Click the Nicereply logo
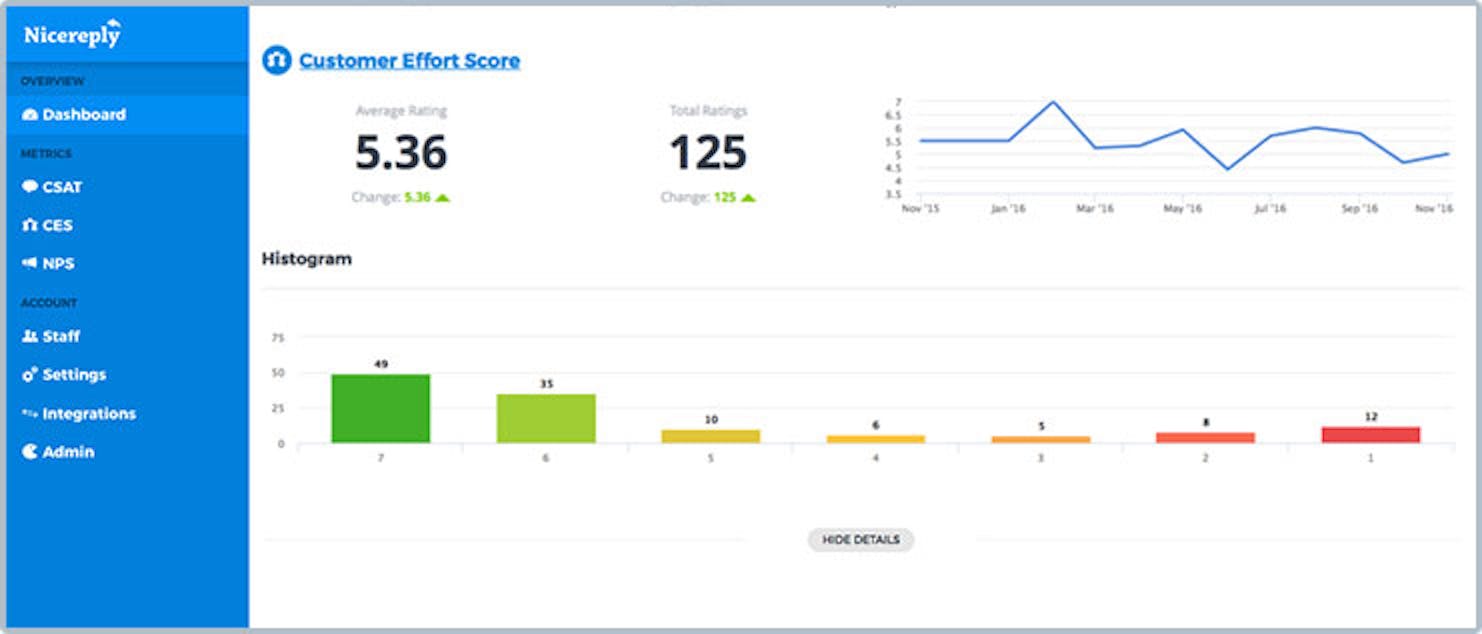The width and height of the screenshot is (1482, 634). [x=72, y=34]
